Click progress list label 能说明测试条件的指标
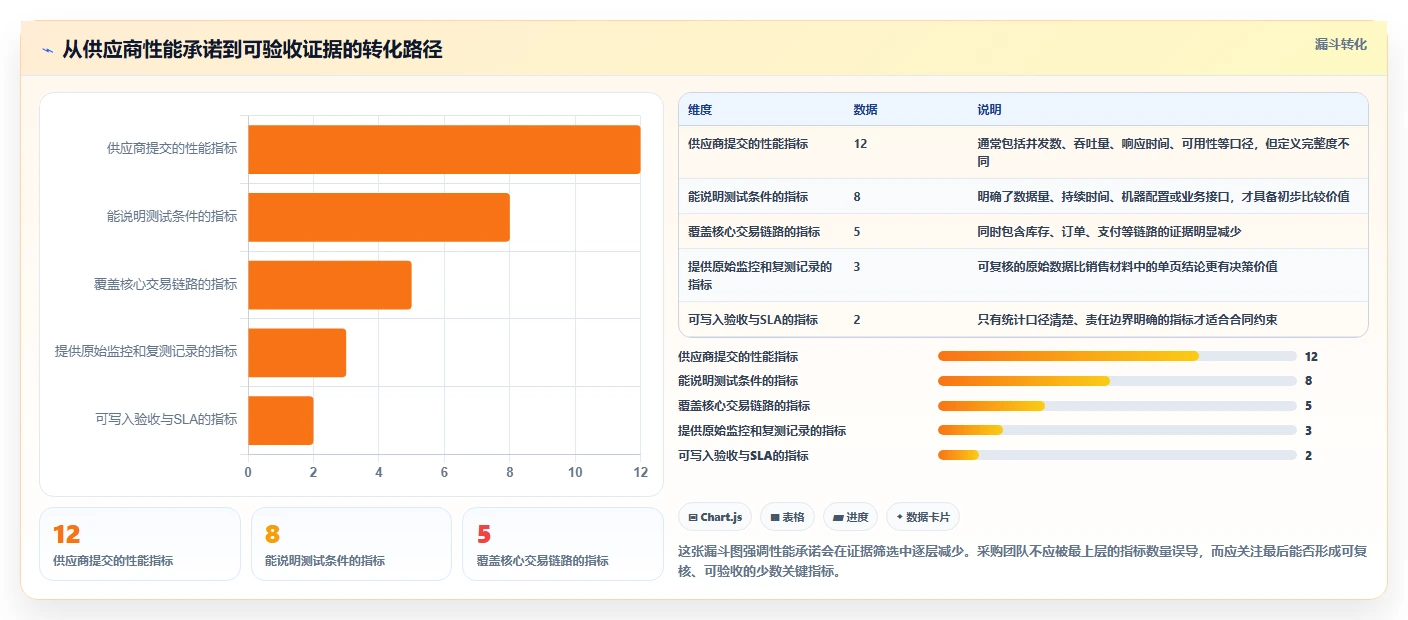The width and height of the screenshot is (1408, 620). click(x=738, y=381)
